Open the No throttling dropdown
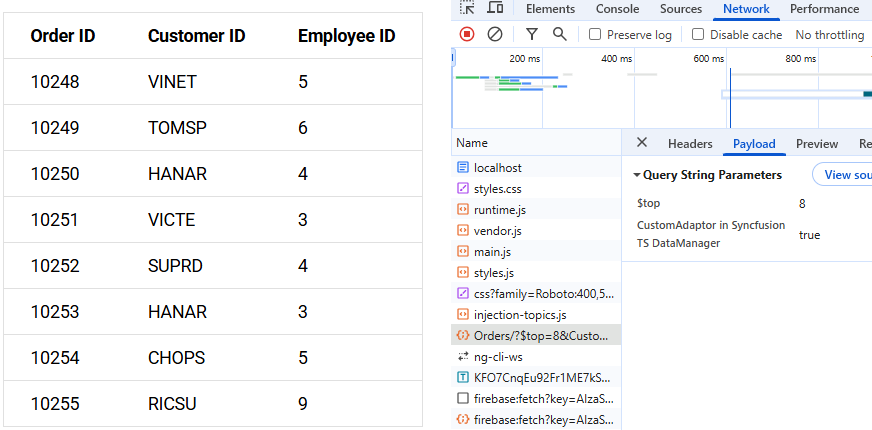Screen dimensions: 872x430 [830, 35]
